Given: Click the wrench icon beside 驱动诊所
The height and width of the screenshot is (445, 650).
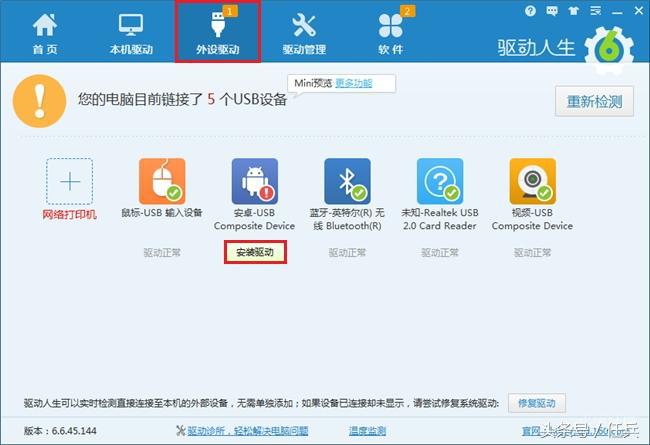Looking at the screenshot, I should click(180, 430).
